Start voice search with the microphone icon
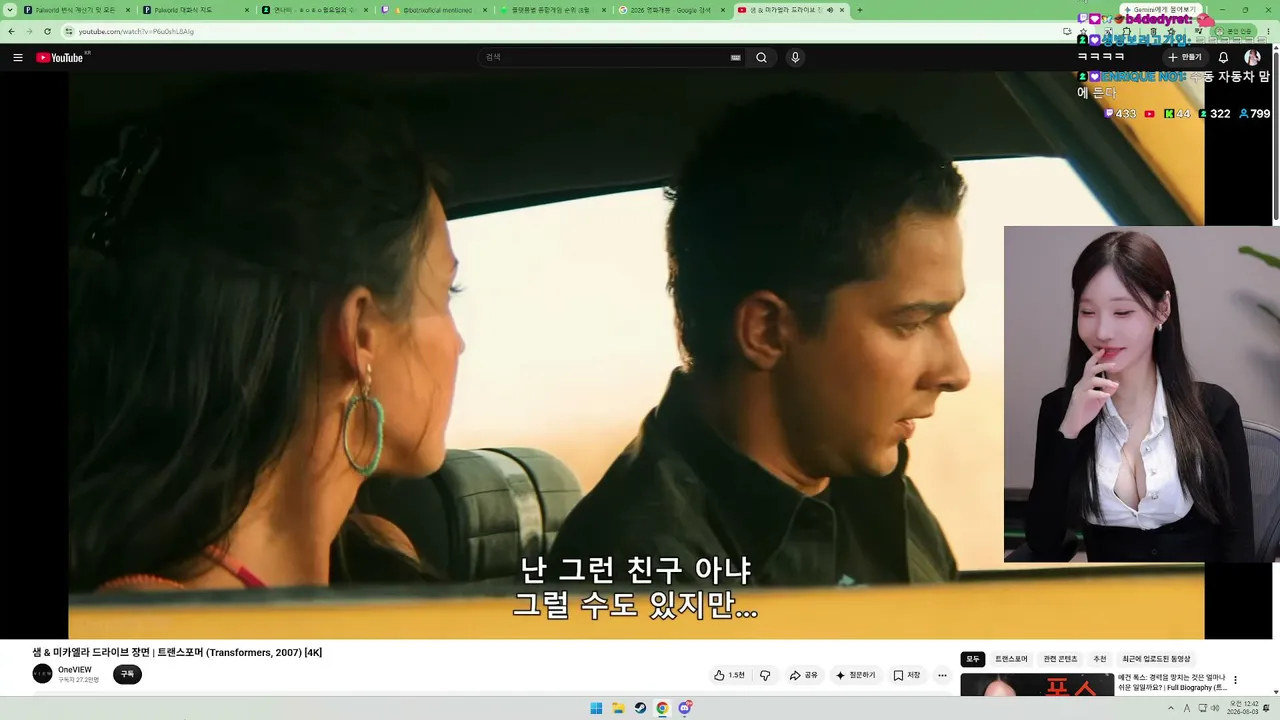1280x720 pixels. coord(795,58)
